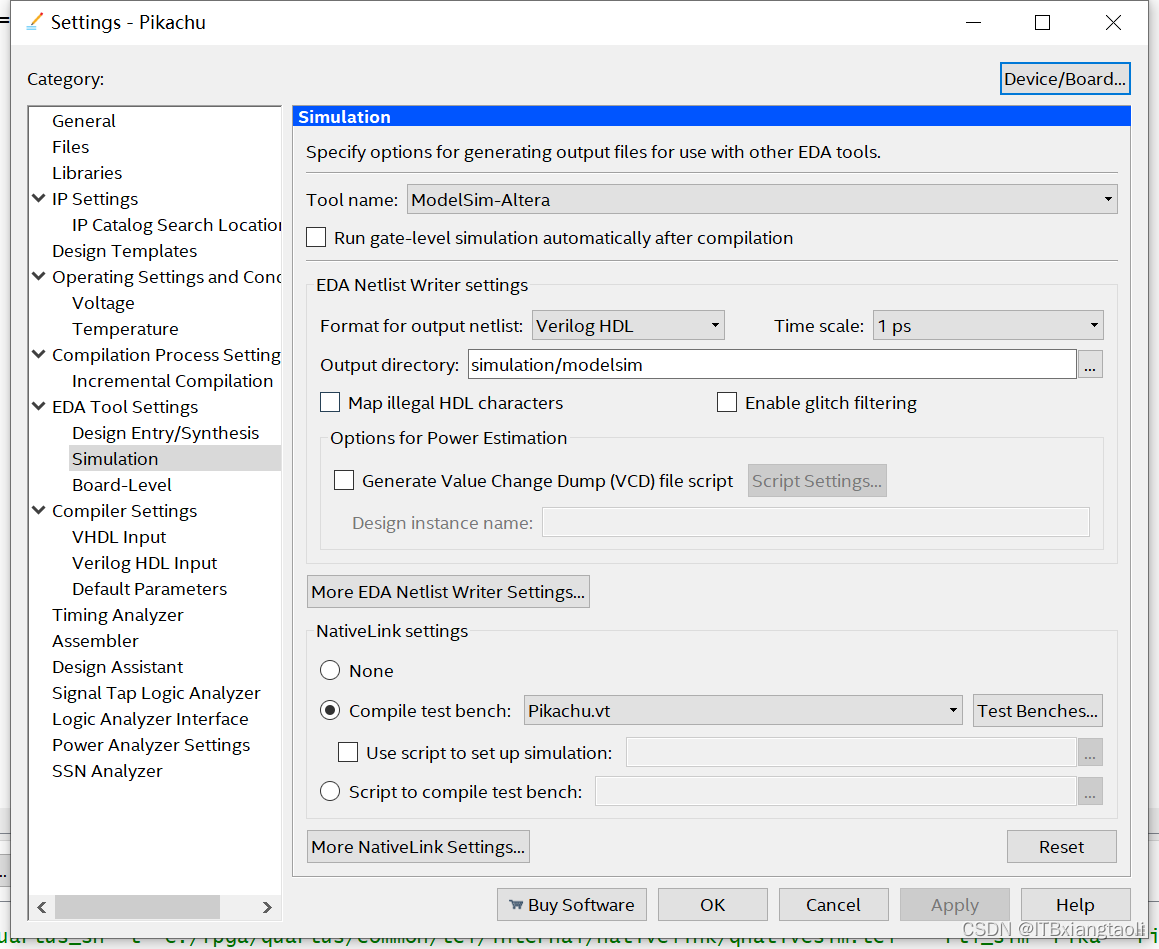This screenshot has height=949, width=1159.
Task: Select Board-Level page
Action: 122,485
